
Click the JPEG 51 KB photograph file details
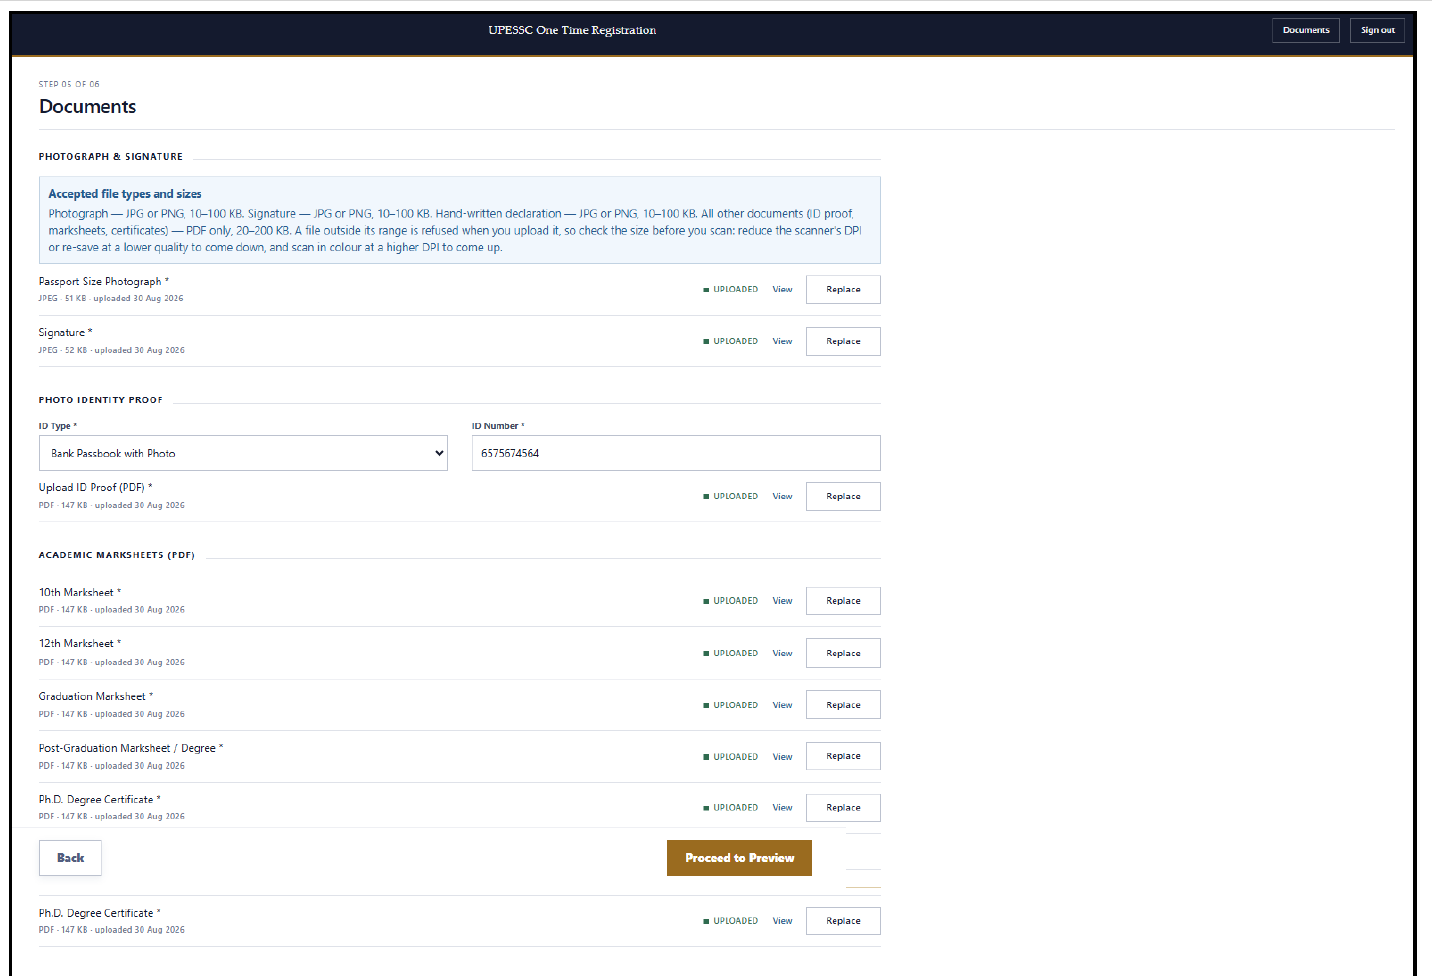[x=111, y=298]
